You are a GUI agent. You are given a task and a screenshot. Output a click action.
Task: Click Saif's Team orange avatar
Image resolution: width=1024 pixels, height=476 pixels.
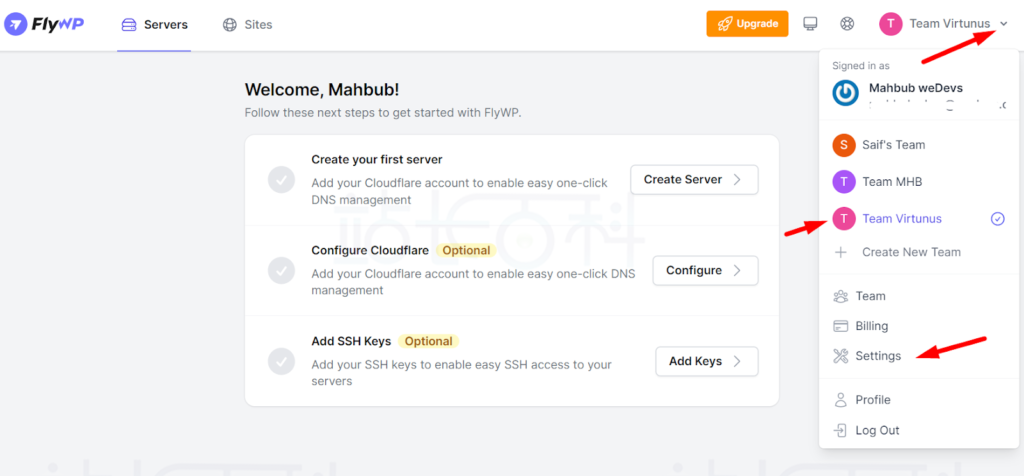coord(844,145)
